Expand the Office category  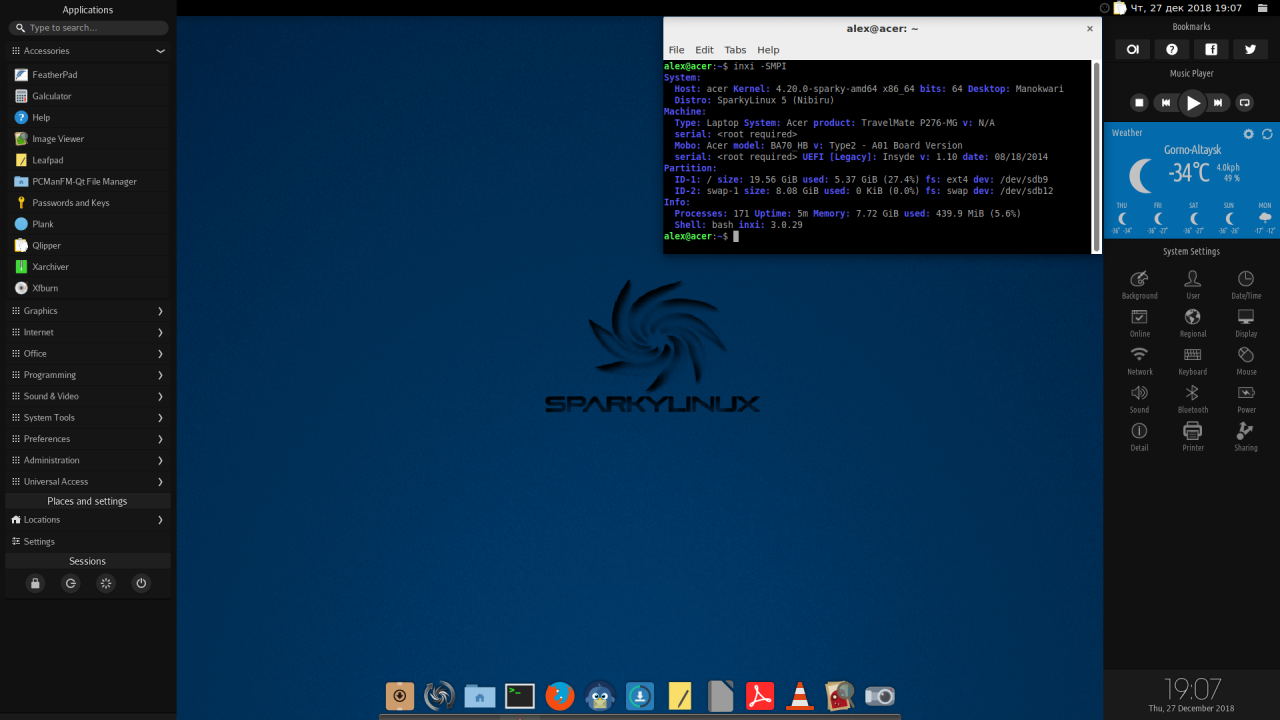pos(88,353)
